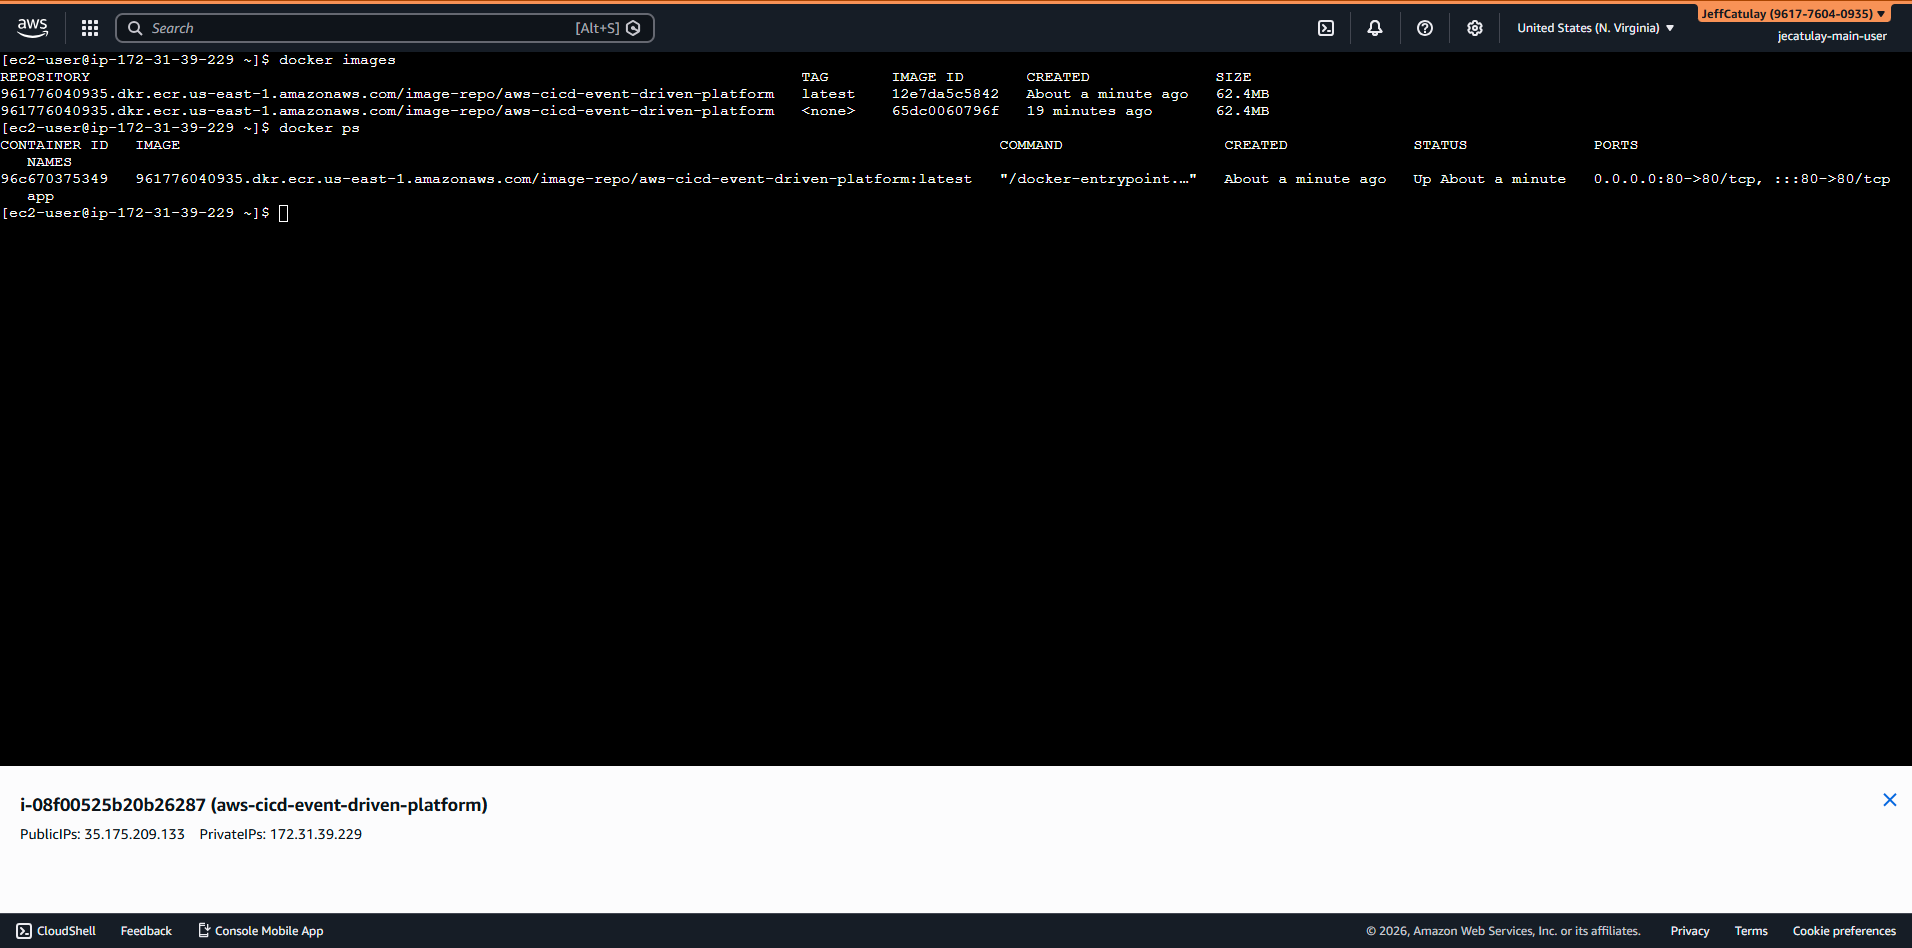
Task: Click container ID 96c670375349
Action: [54, 179]
